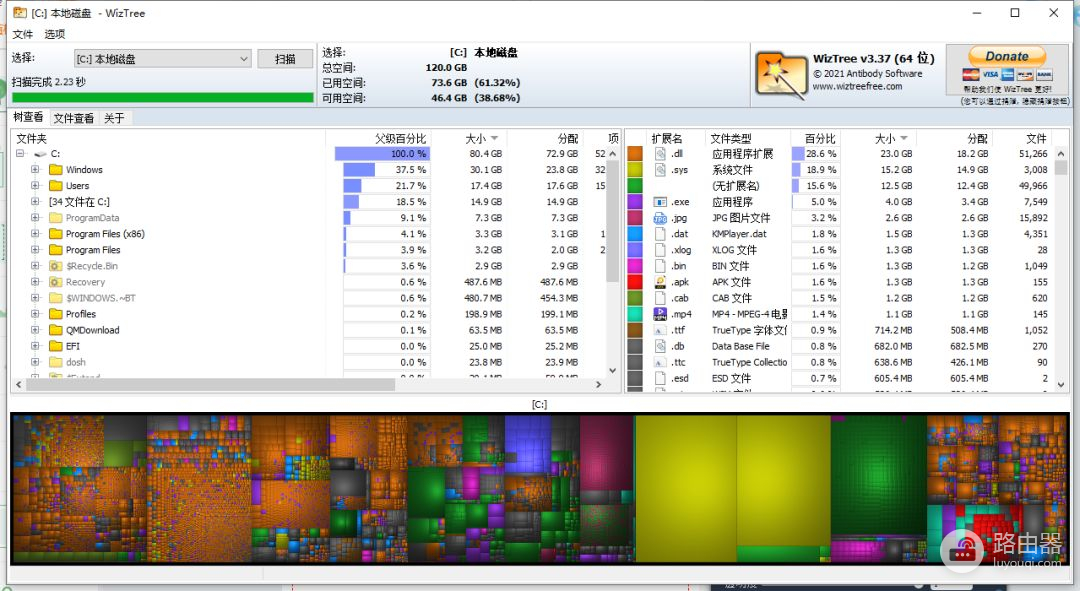This screenshot has height=591, width=1080.
Task: Click the Windows folder icon
Action: click(x=56, y=170)
